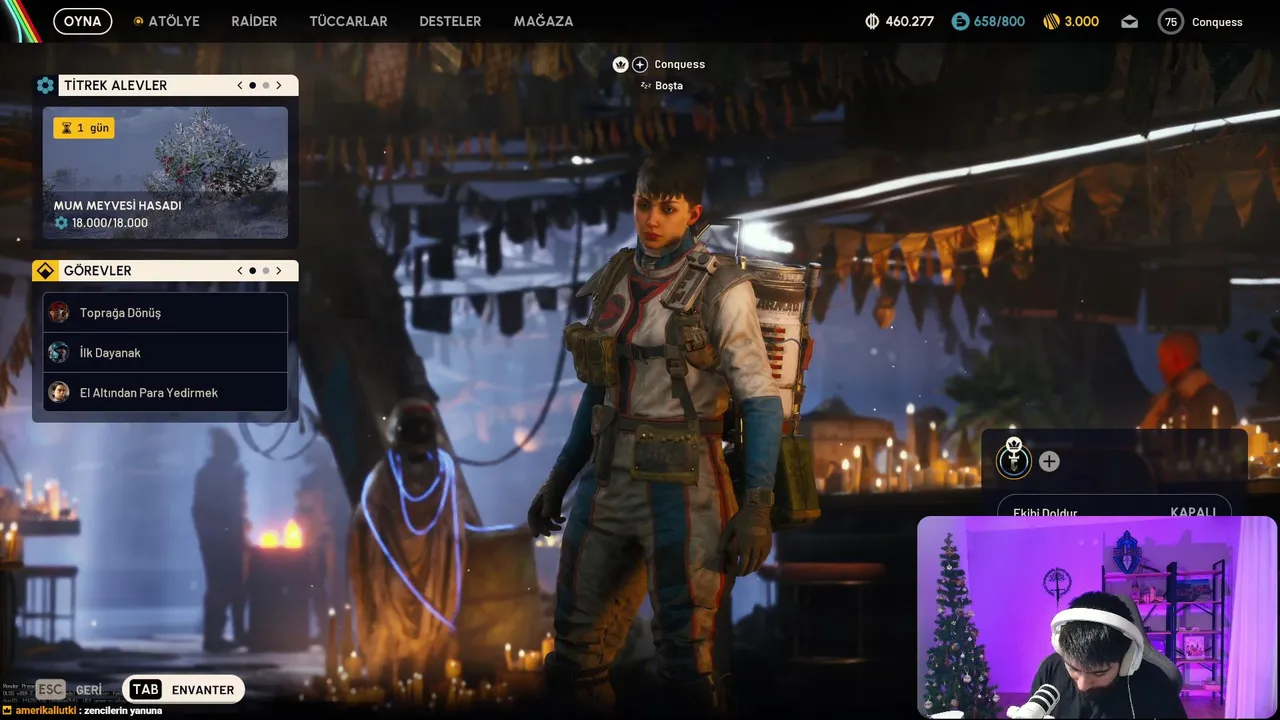Viewport: 1280px width, 720px height.
Task: Open the DESTELER tab
Action: coord(450,21)
